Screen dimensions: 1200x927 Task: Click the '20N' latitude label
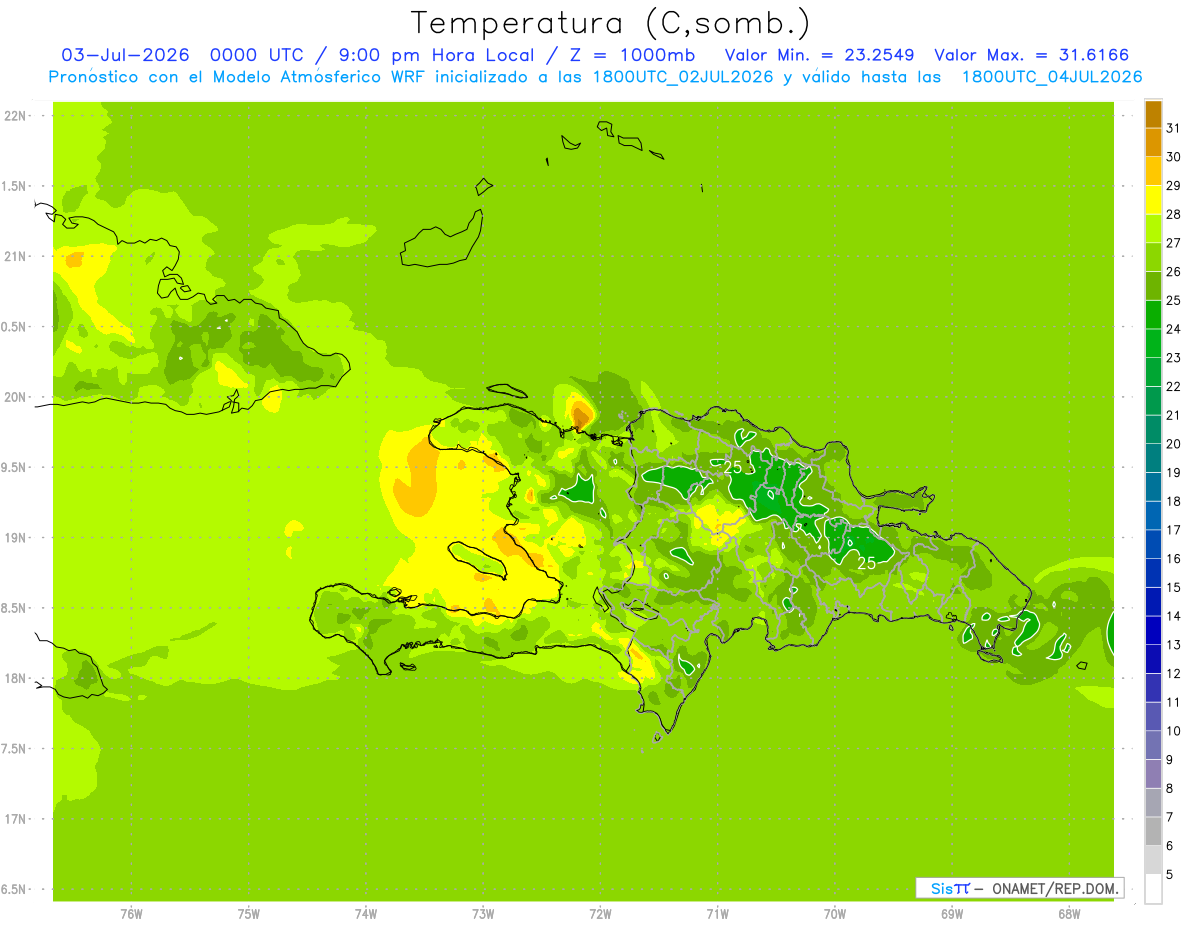coord(14,397)
